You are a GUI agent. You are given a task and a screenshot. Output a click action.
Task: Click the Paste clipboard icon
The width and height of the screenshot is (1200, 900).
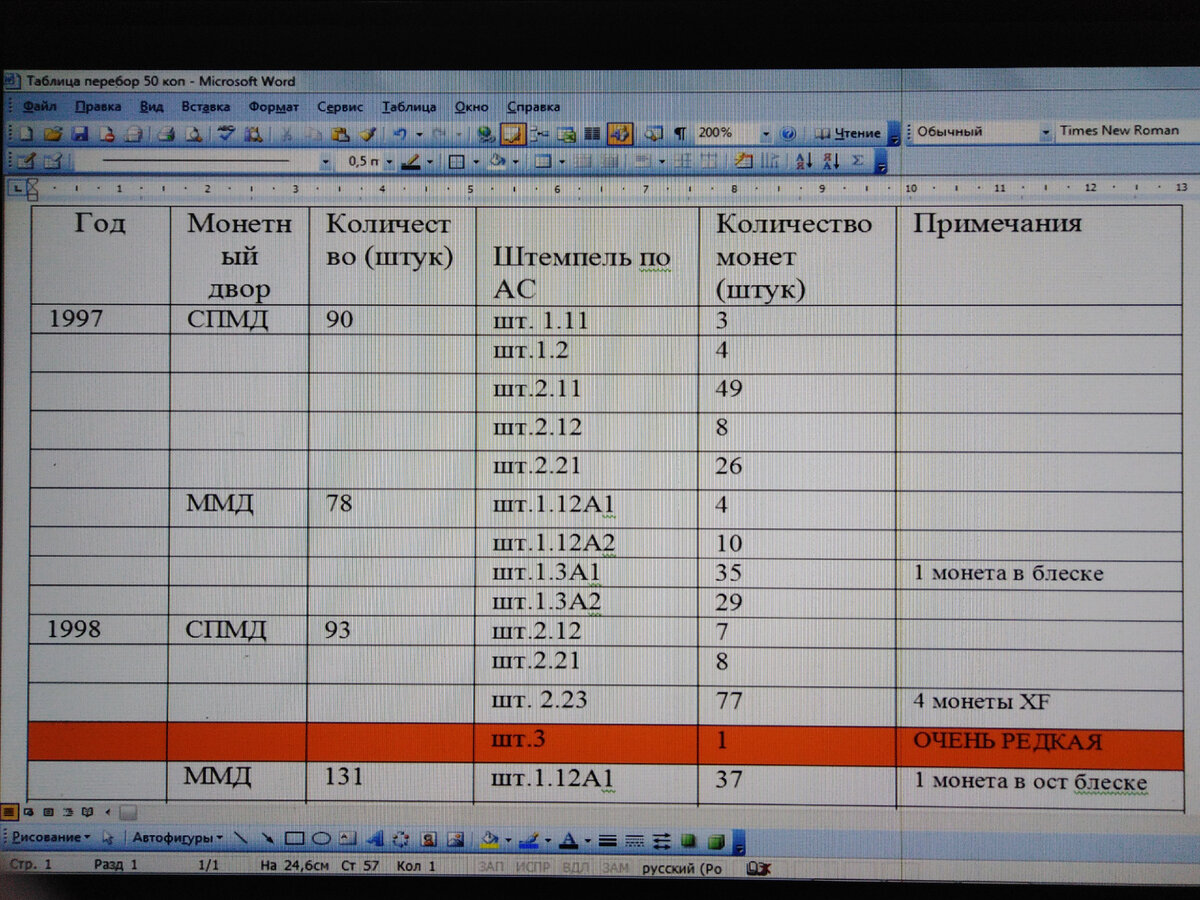pos(340,134)
